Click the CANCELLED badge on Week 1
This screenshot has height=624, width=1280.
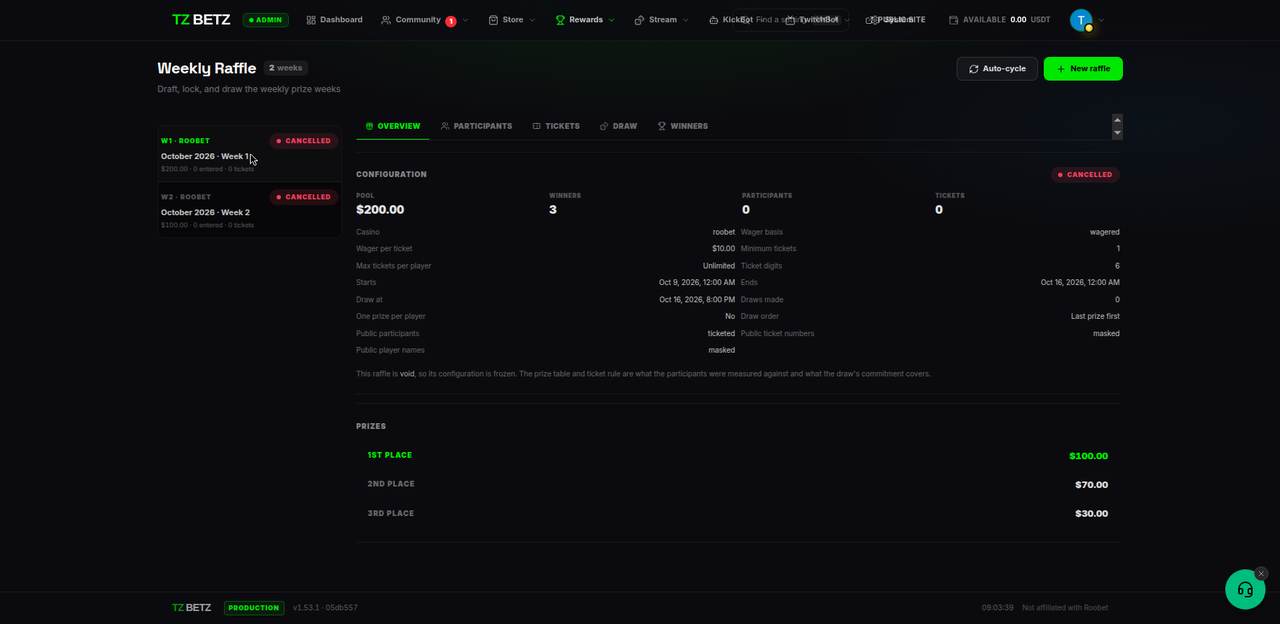point(304,141)
